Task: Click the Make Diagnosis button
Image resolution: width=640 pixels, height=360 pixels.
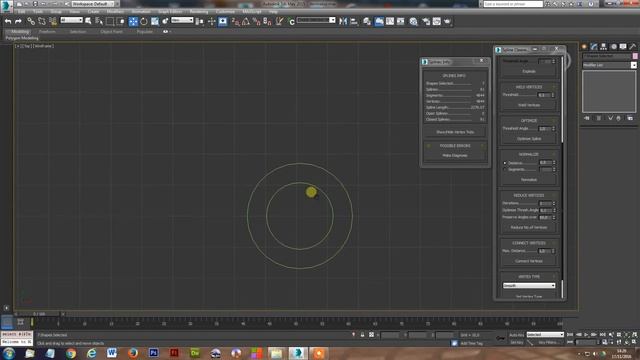Action: 455,156
